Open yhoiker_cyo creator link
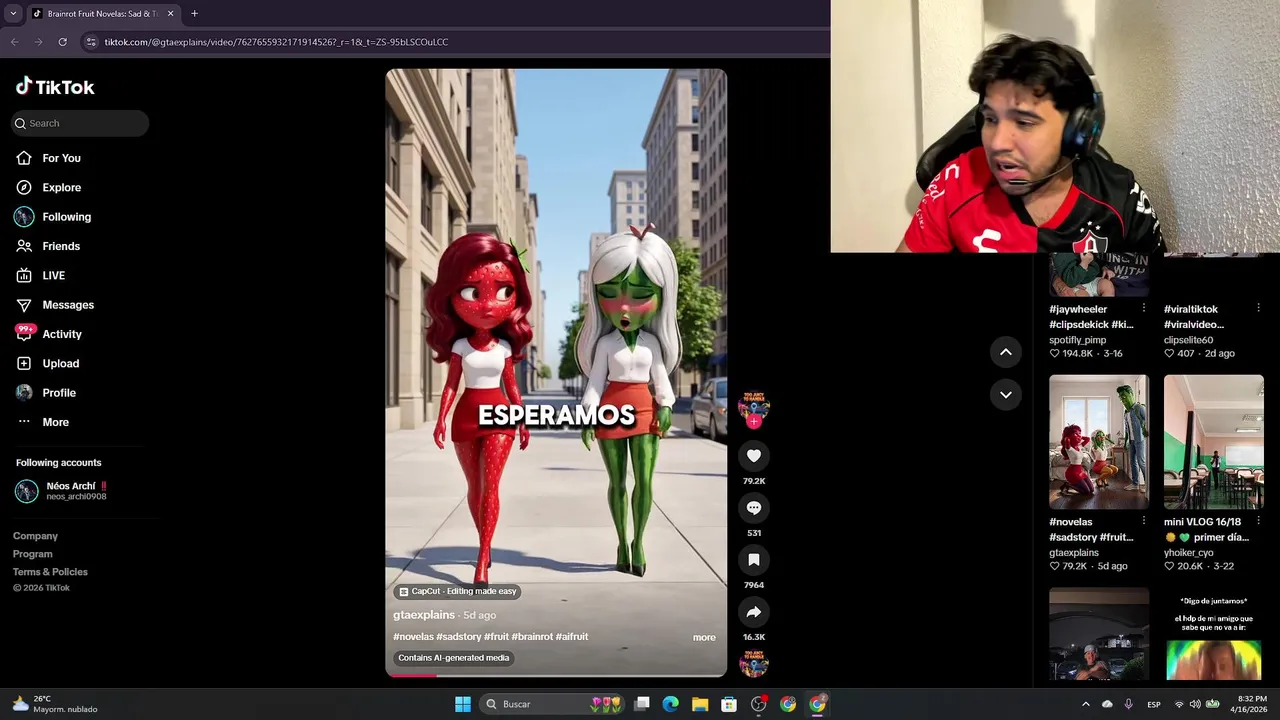This screenshot has height=720, width=1280. coord(1188,553)
